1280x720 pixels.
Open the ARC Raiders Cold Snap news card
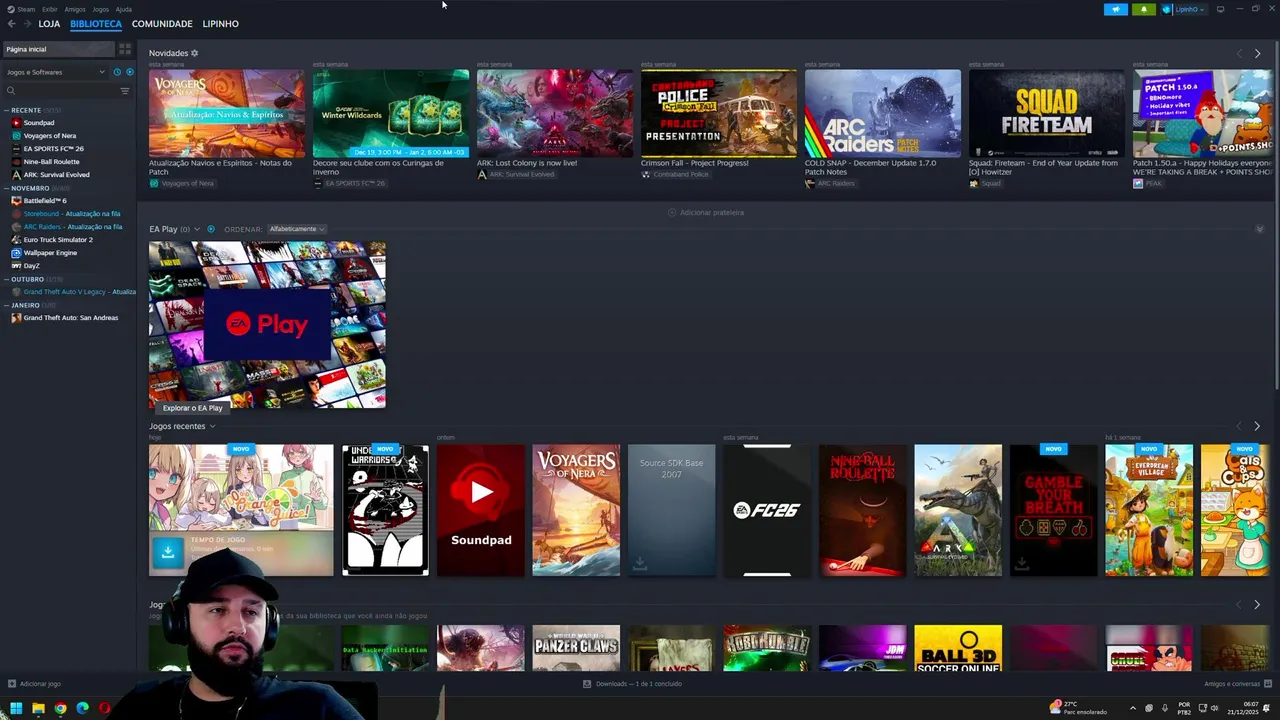(882, 113)
